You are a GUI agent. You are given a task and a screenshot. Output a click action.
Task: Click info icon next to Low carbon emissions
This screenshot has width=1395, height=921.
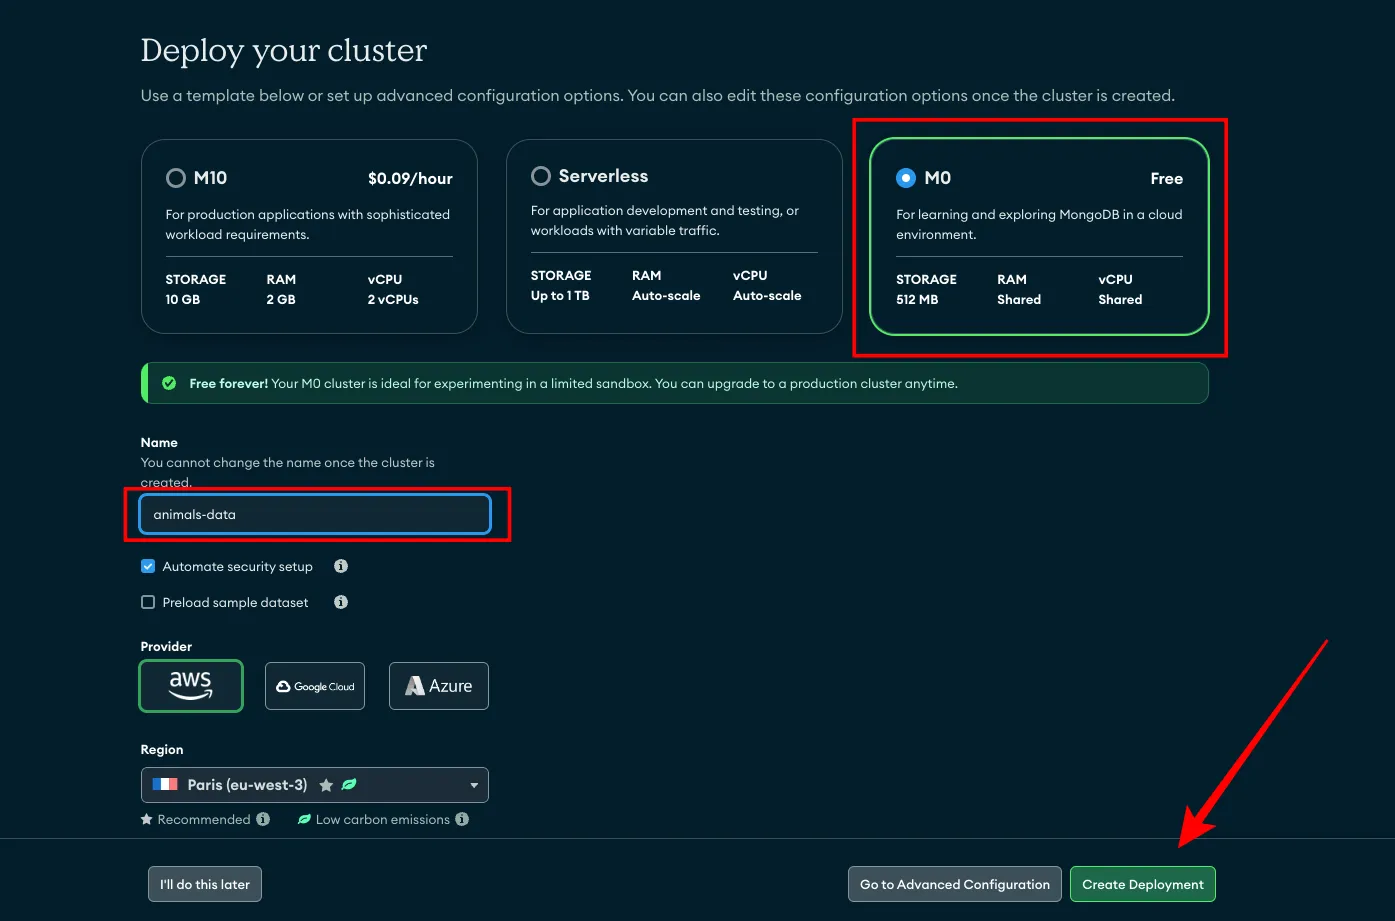[x=462, y=819]
